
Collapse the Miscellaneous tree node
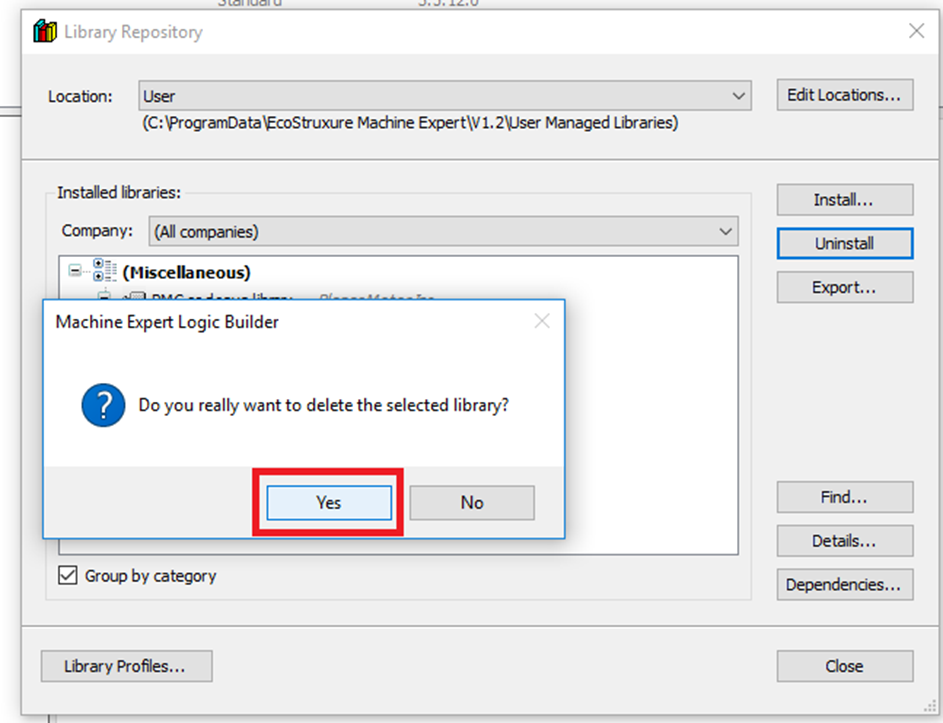pos(75,271)
